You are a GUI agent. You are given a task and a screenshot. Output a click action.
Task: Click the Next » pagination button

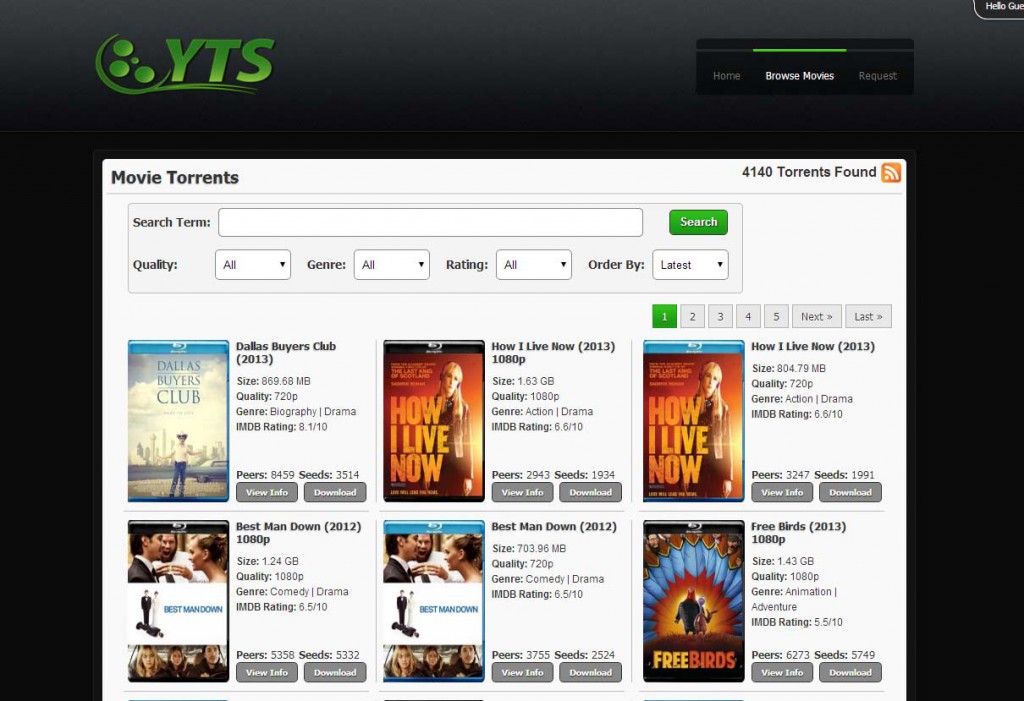click(816, 316)
